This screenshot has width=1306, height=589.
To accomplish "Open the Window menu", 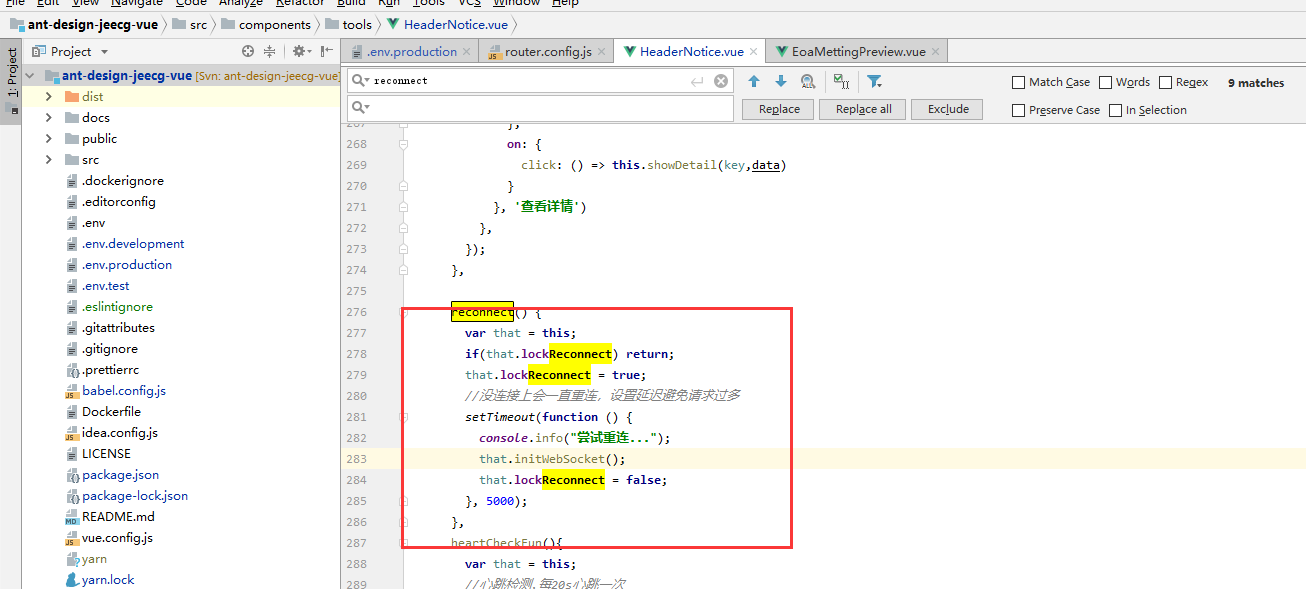I will click(x=517, y=3).
